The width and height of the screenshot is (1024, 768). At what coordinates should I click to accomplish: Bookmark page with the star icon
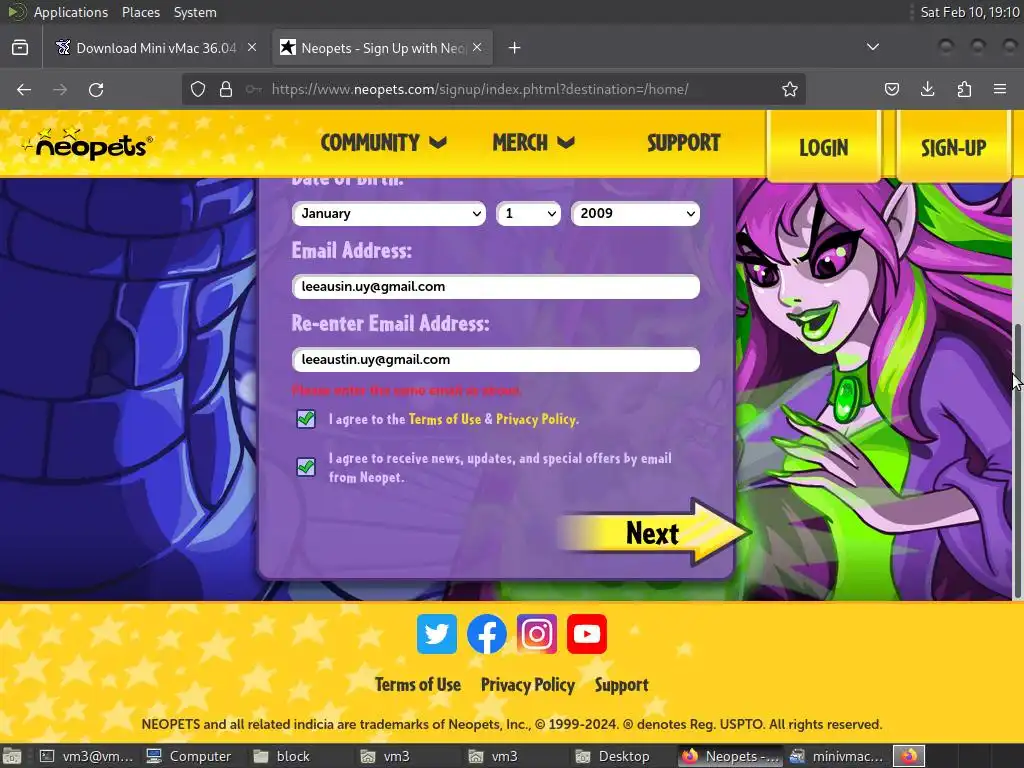[x=790, y=89]
